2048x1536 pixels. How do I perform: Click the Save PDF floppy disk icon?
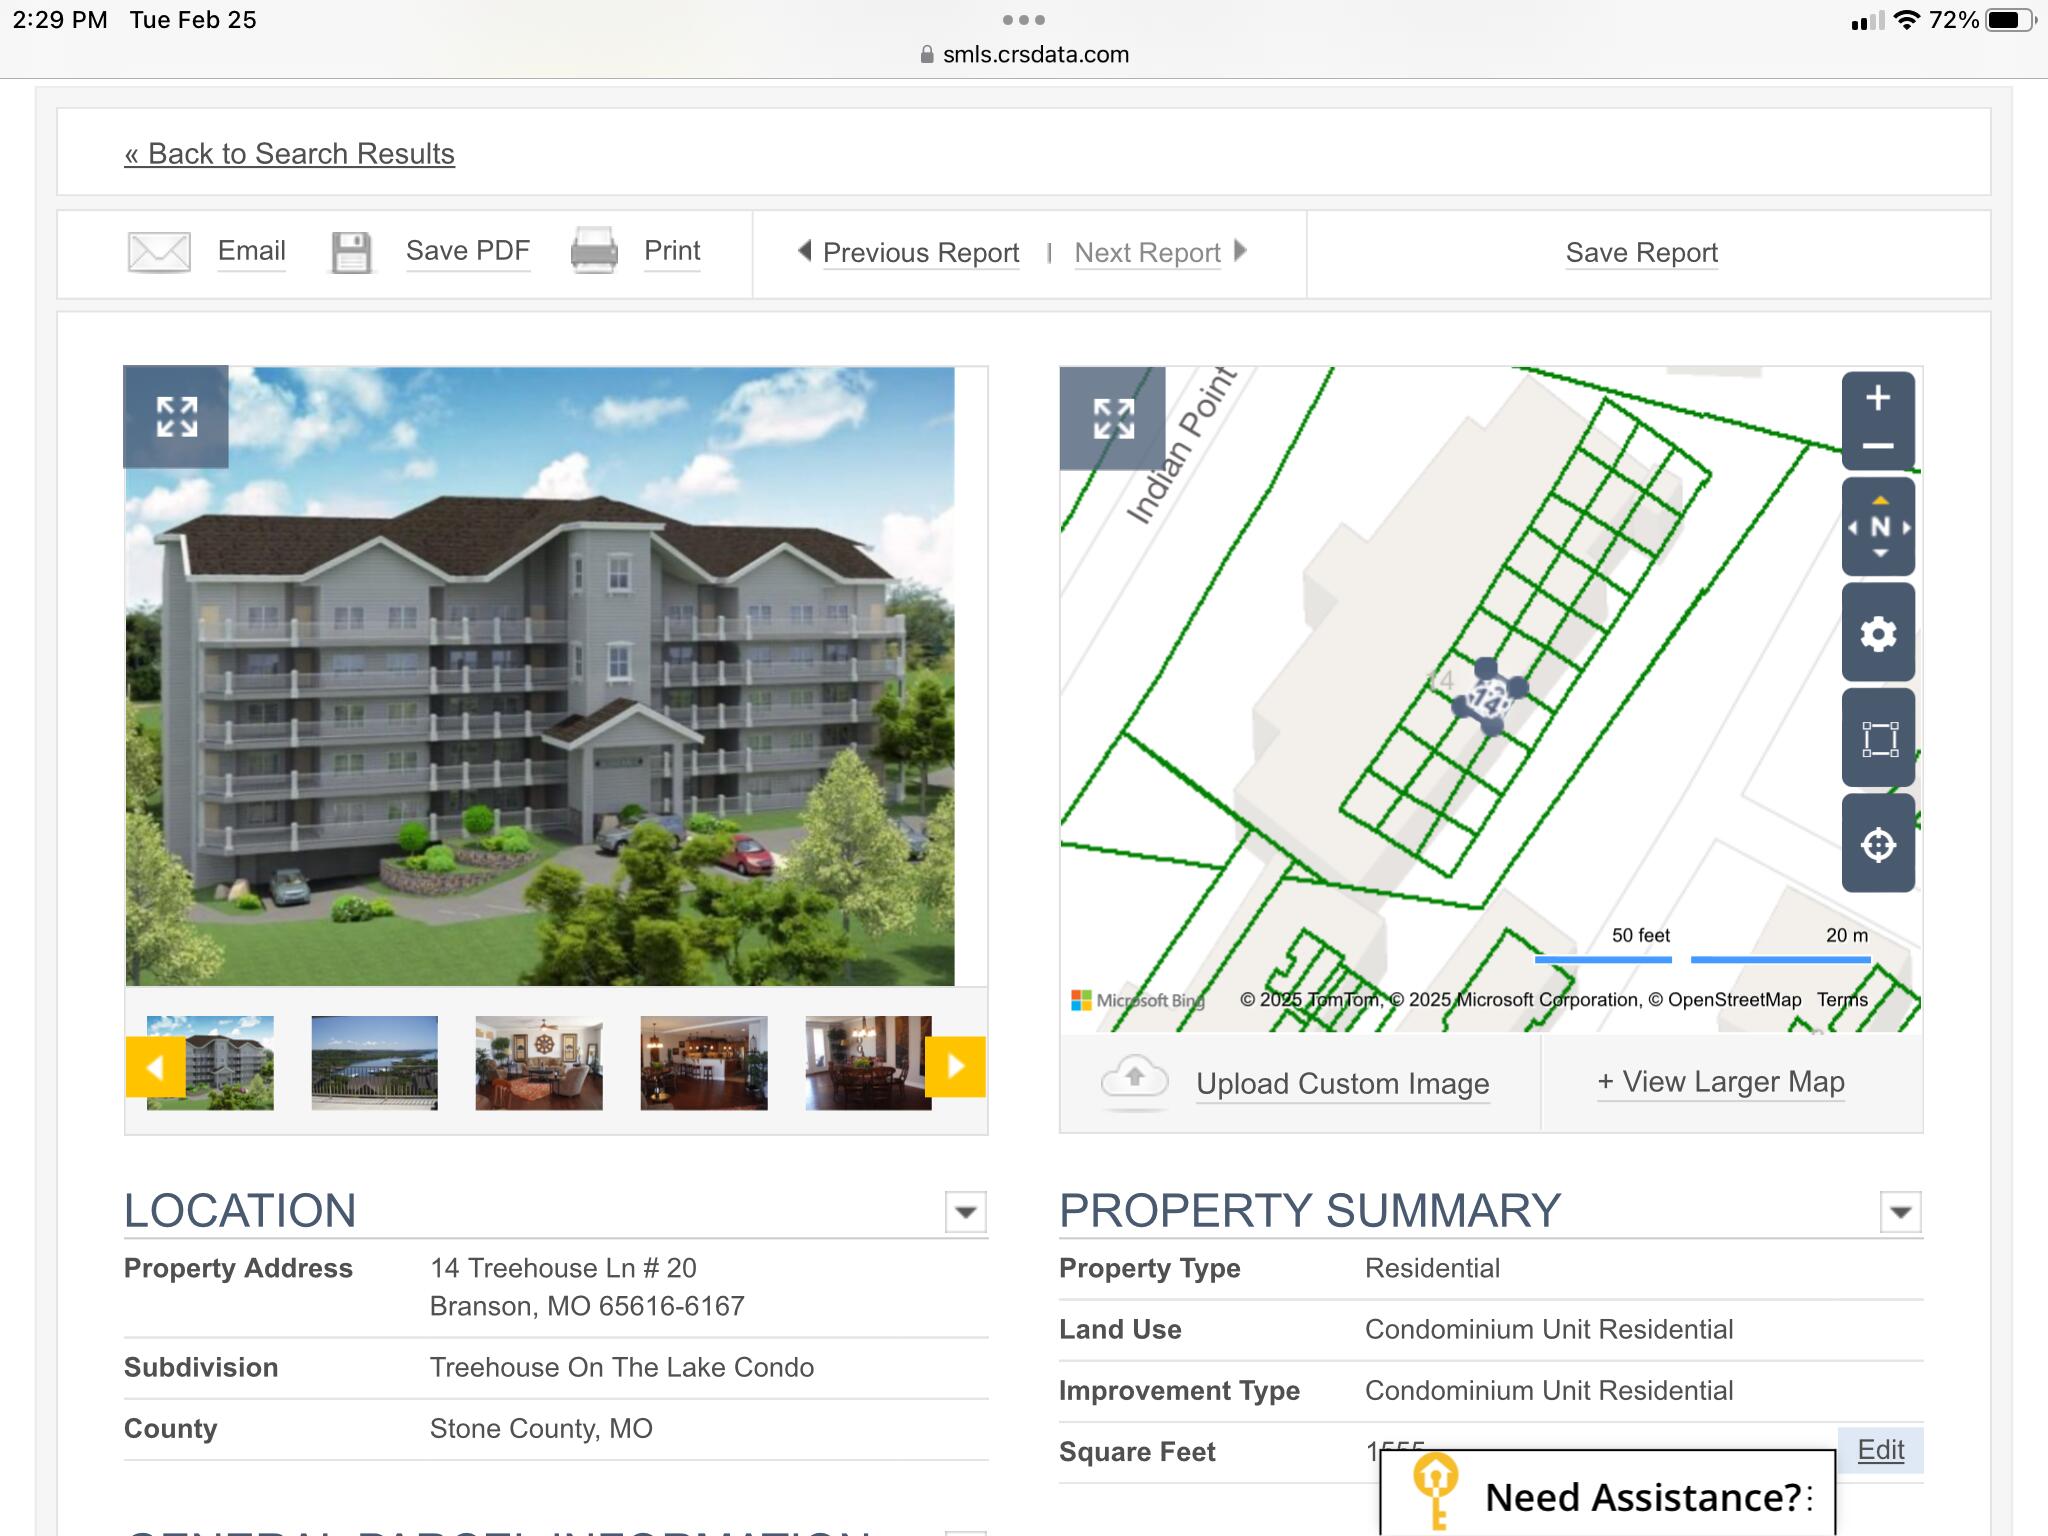[x=351, y=252]
